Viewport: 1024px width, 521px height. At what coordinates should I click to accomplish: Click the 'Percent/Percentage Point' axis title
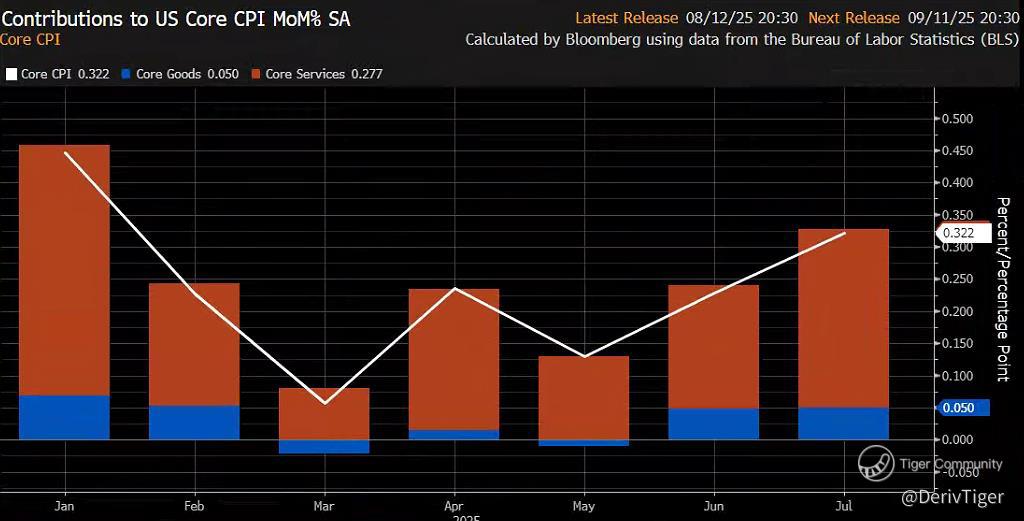coord(1003,289)
